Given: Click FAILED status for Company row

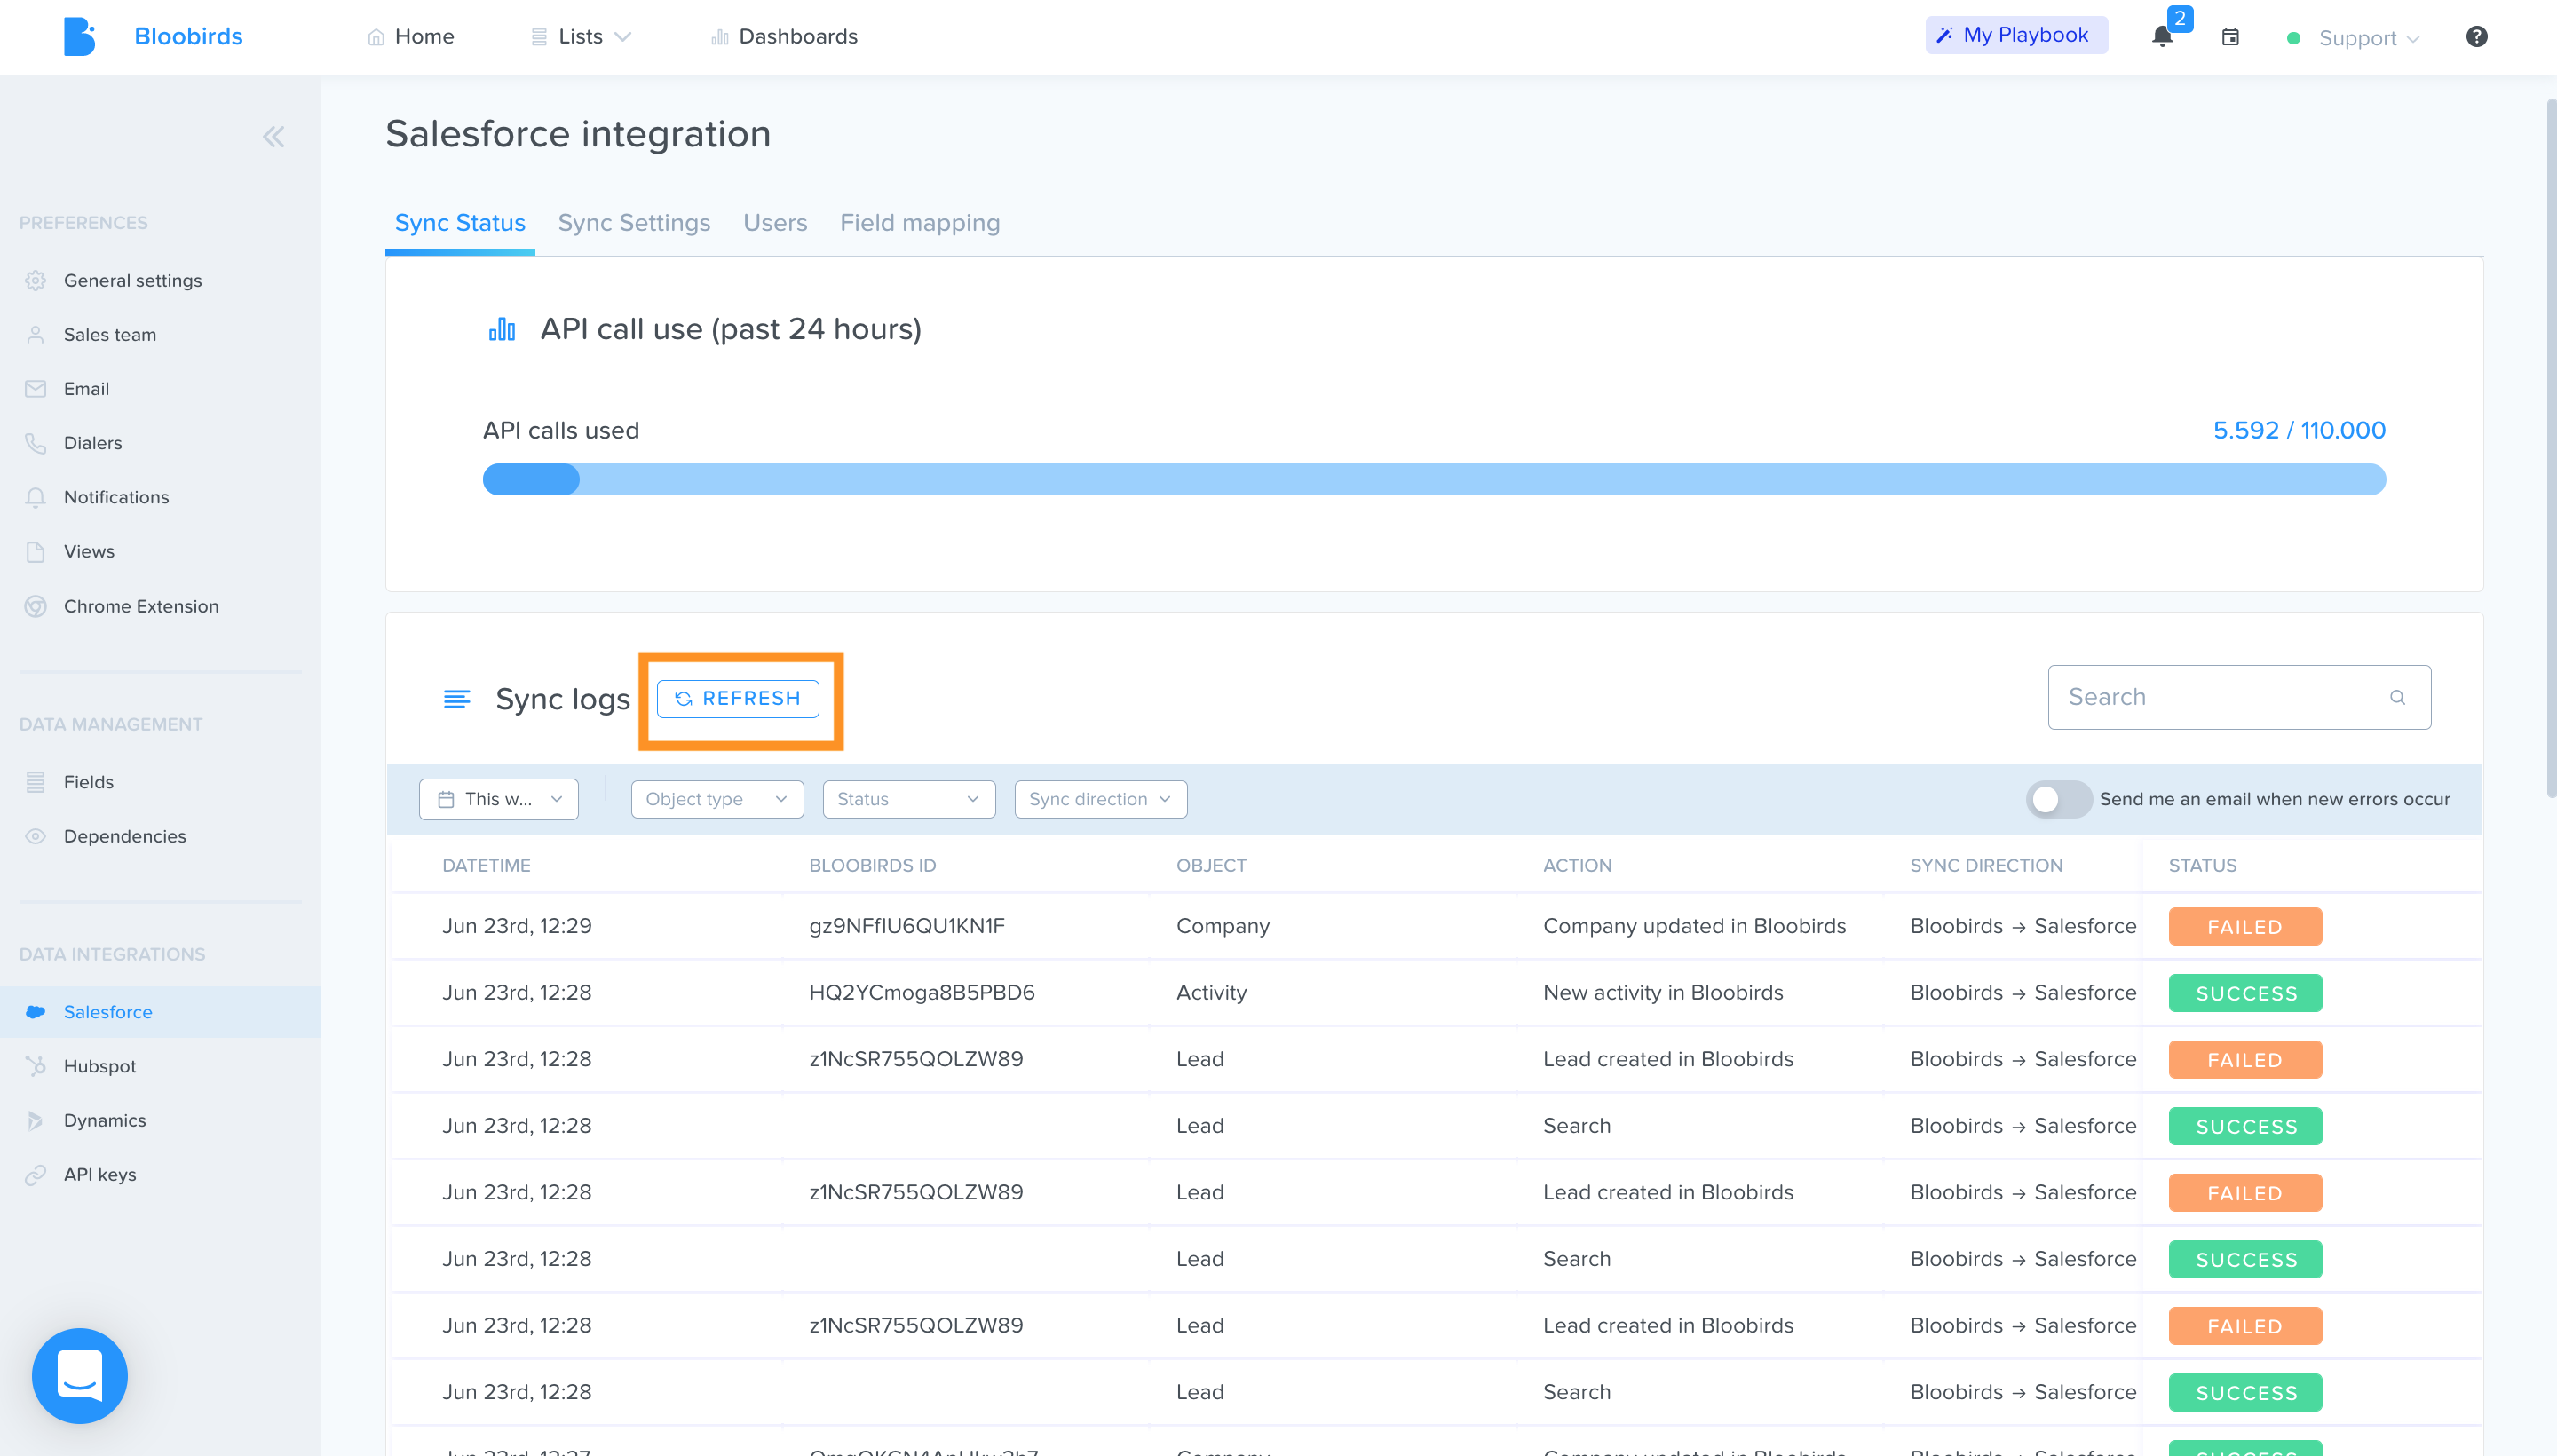Looking at the screenshot, I should [2245, 927].
